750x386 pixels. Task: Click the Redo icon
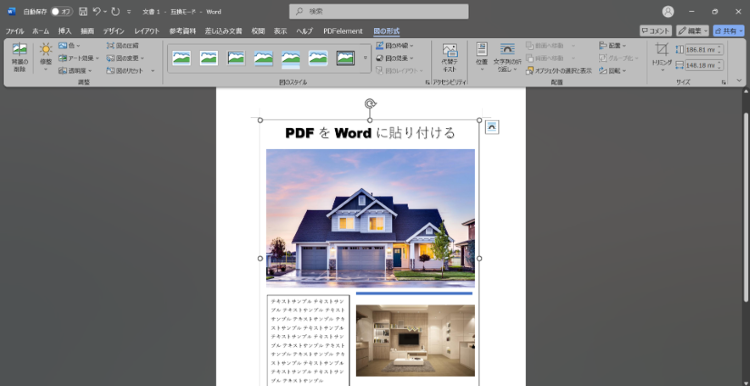(115, 11)
